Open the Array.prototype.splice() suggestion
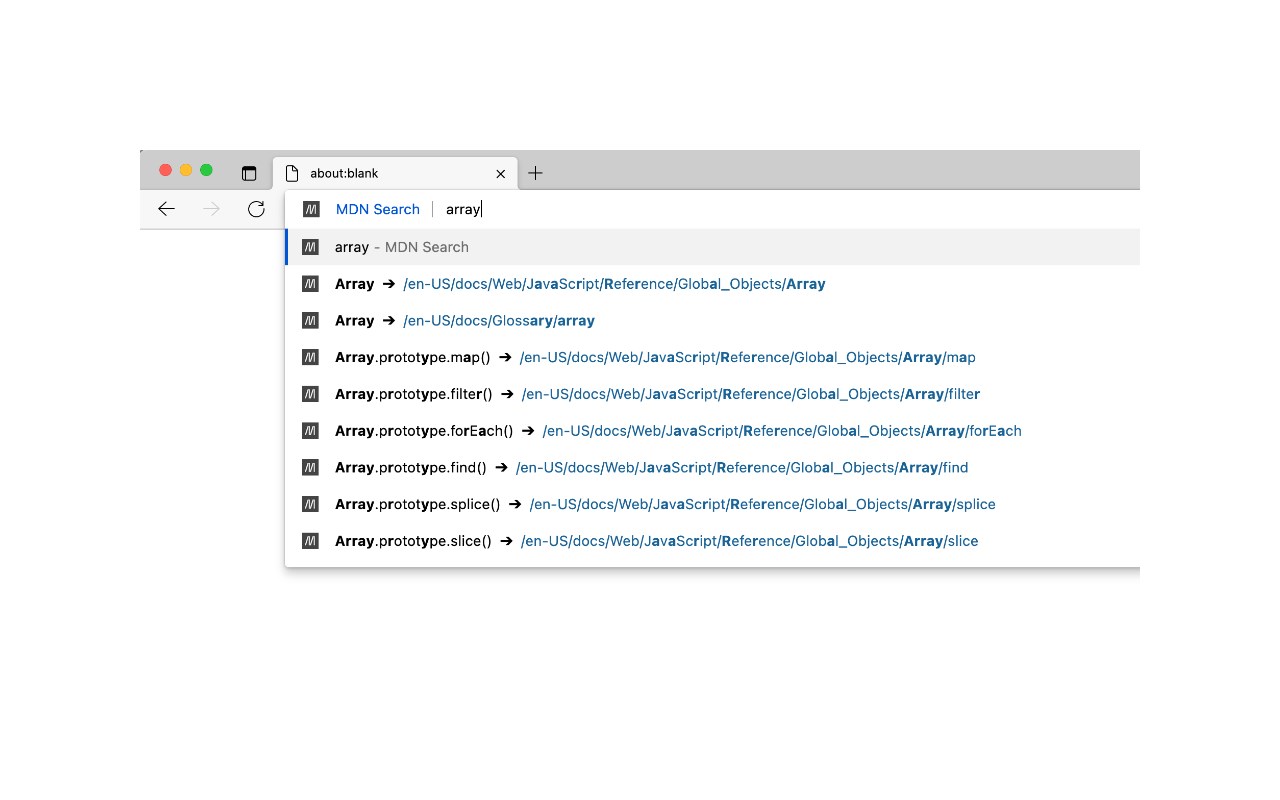This screenshot has height=800, width=1280. tap(665, 504)
